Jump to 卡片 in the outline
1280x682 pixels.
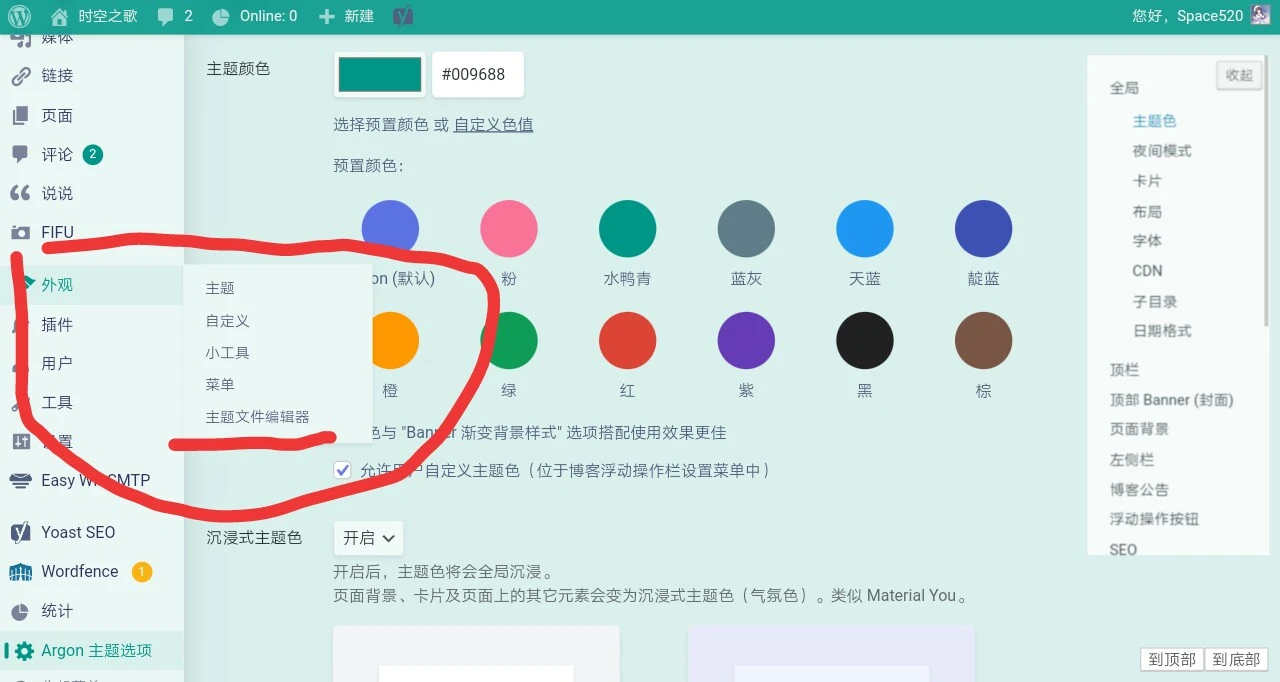pyautogui.click(x=1147, y=181)
